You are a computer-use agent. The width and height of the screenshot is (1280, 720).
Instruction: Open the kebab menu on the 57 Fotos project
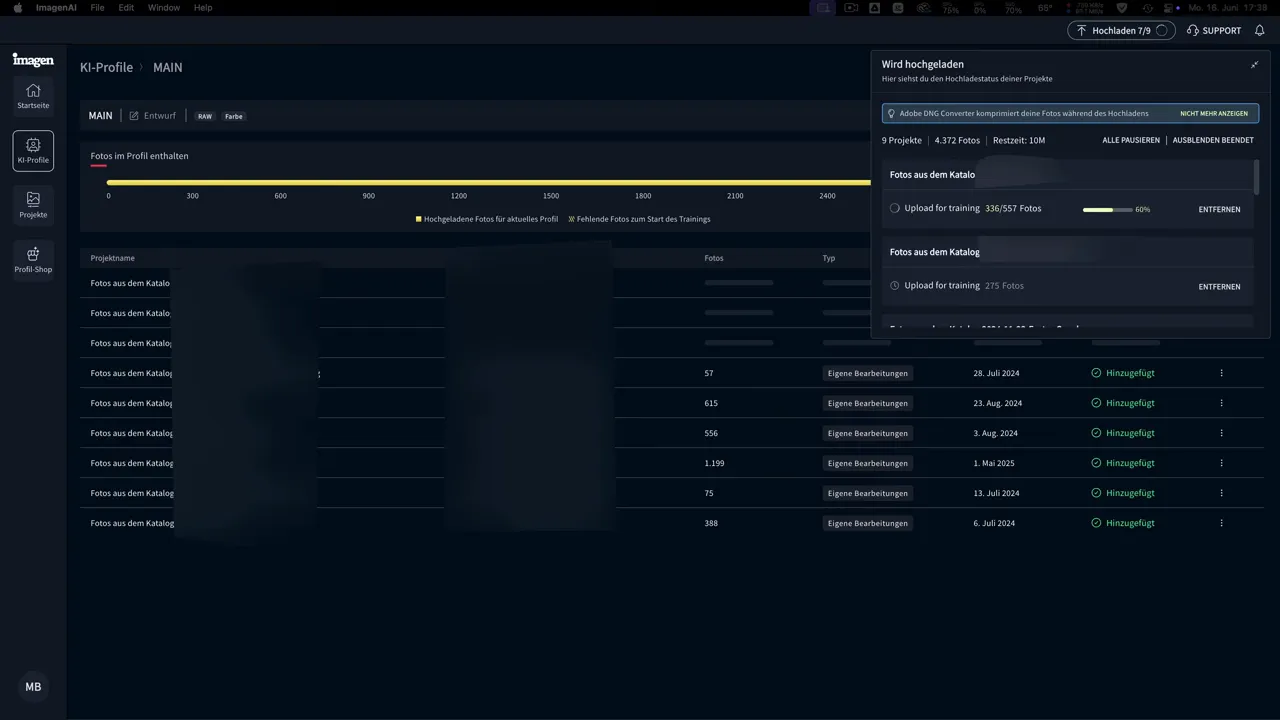(x=1221, y=372)
